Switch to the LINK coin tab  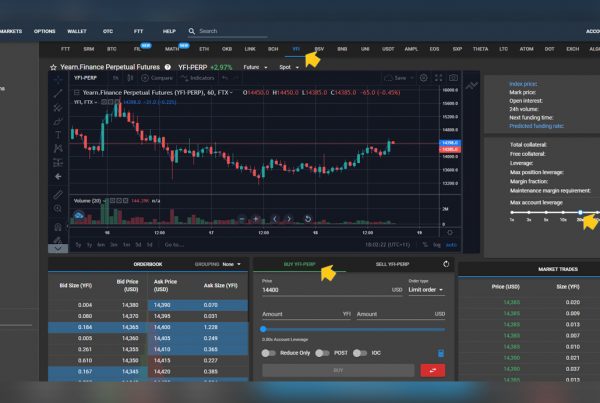tap(250, 49)
